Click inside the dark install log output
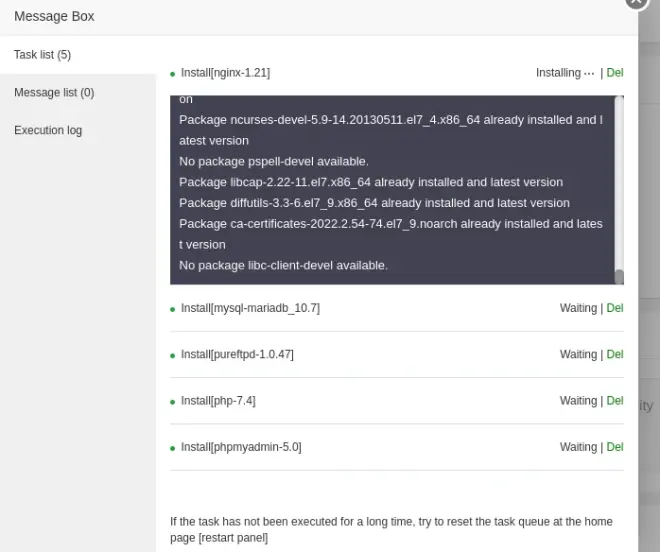 tap(392, 190)
